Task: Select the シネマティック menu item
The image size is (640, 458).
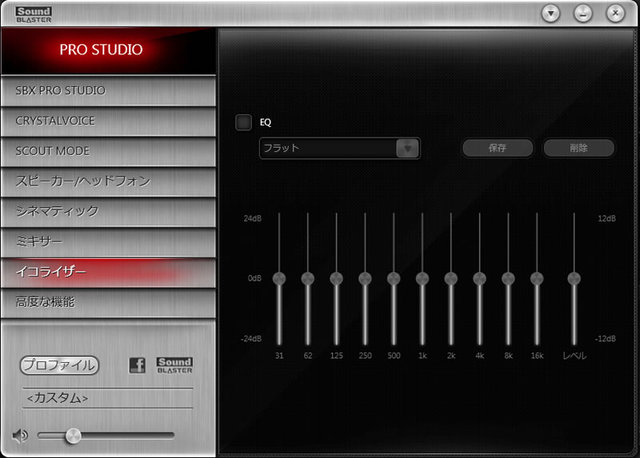Action: tap(109, 211)
